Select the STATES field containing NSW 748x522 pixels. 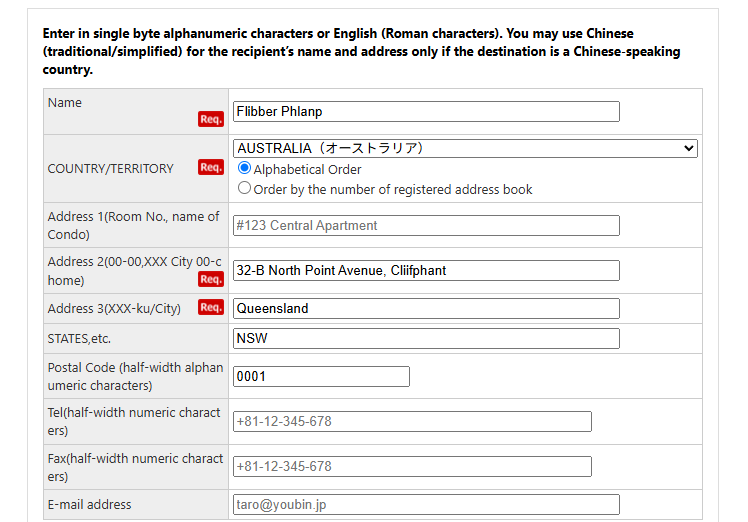[x=426, y=339]
